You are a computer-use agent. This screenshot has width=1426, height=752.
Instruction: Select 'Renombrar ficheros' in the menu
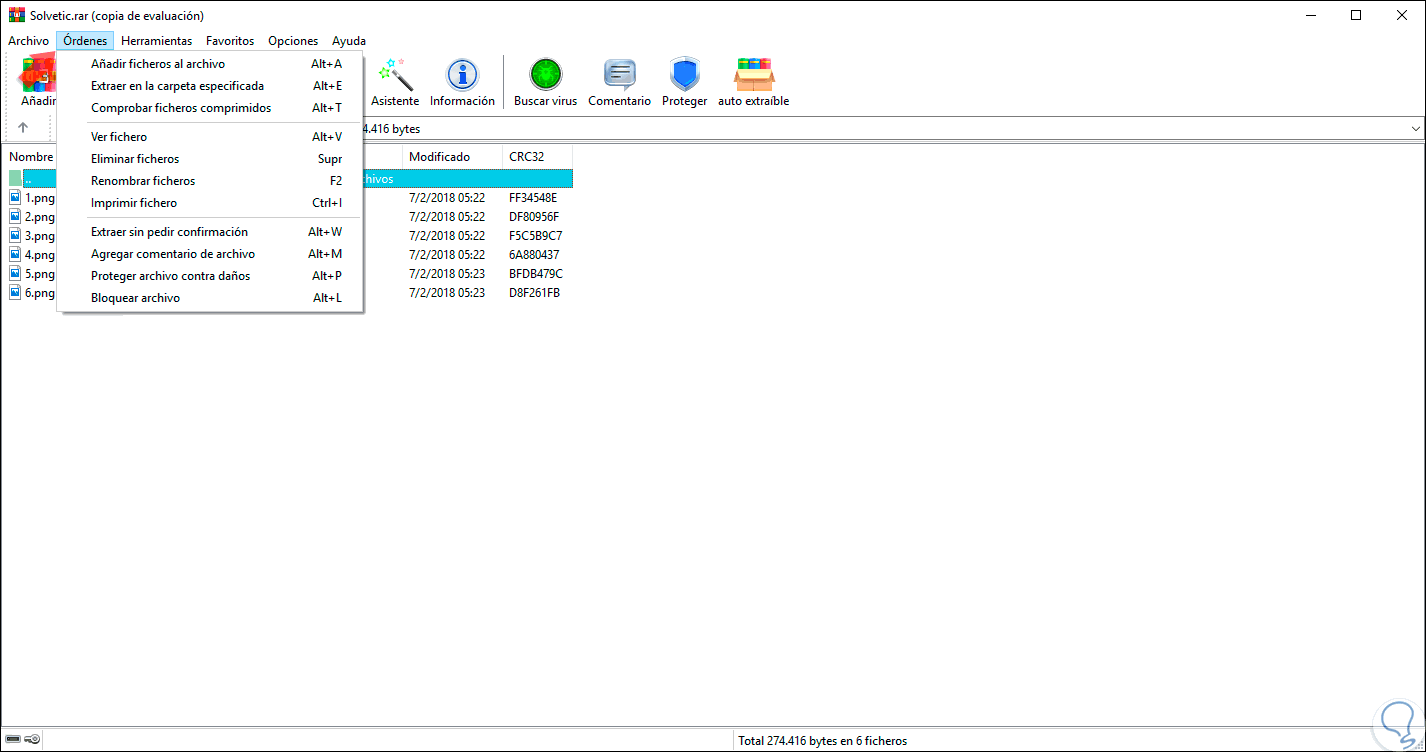coord(210,181)
